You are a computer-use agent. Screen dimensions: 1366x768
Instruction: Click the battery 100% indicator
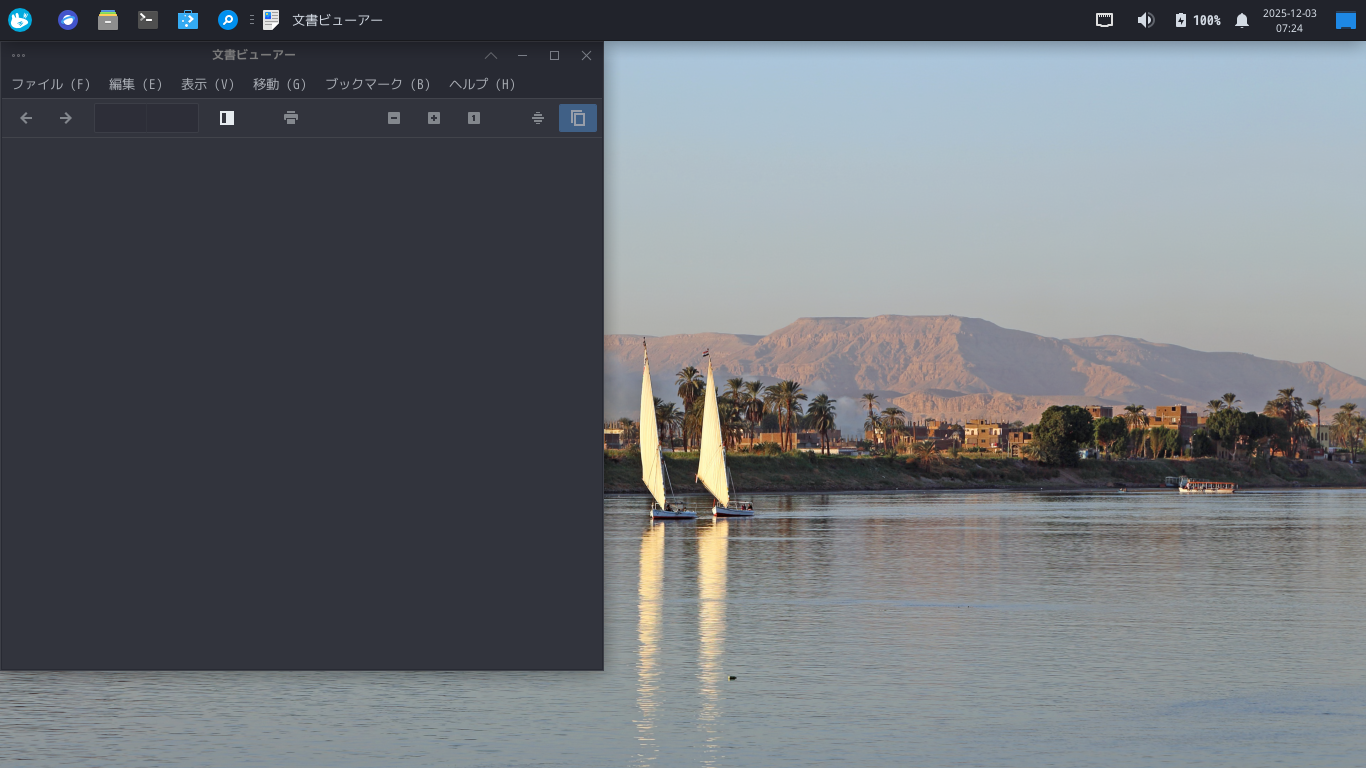1197,20
